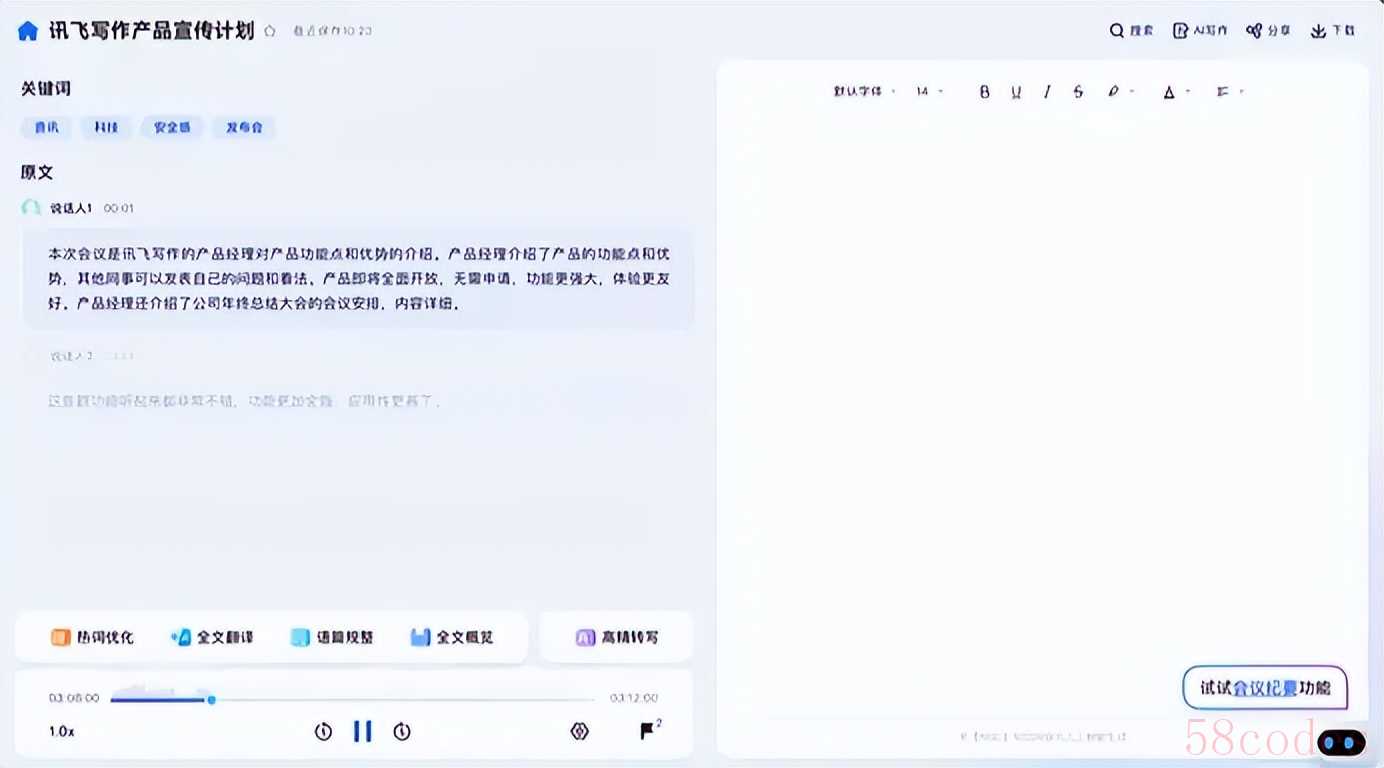Toggle bold formatting
This screenshot has width=1384, height=768.
(x=984, y=92)
